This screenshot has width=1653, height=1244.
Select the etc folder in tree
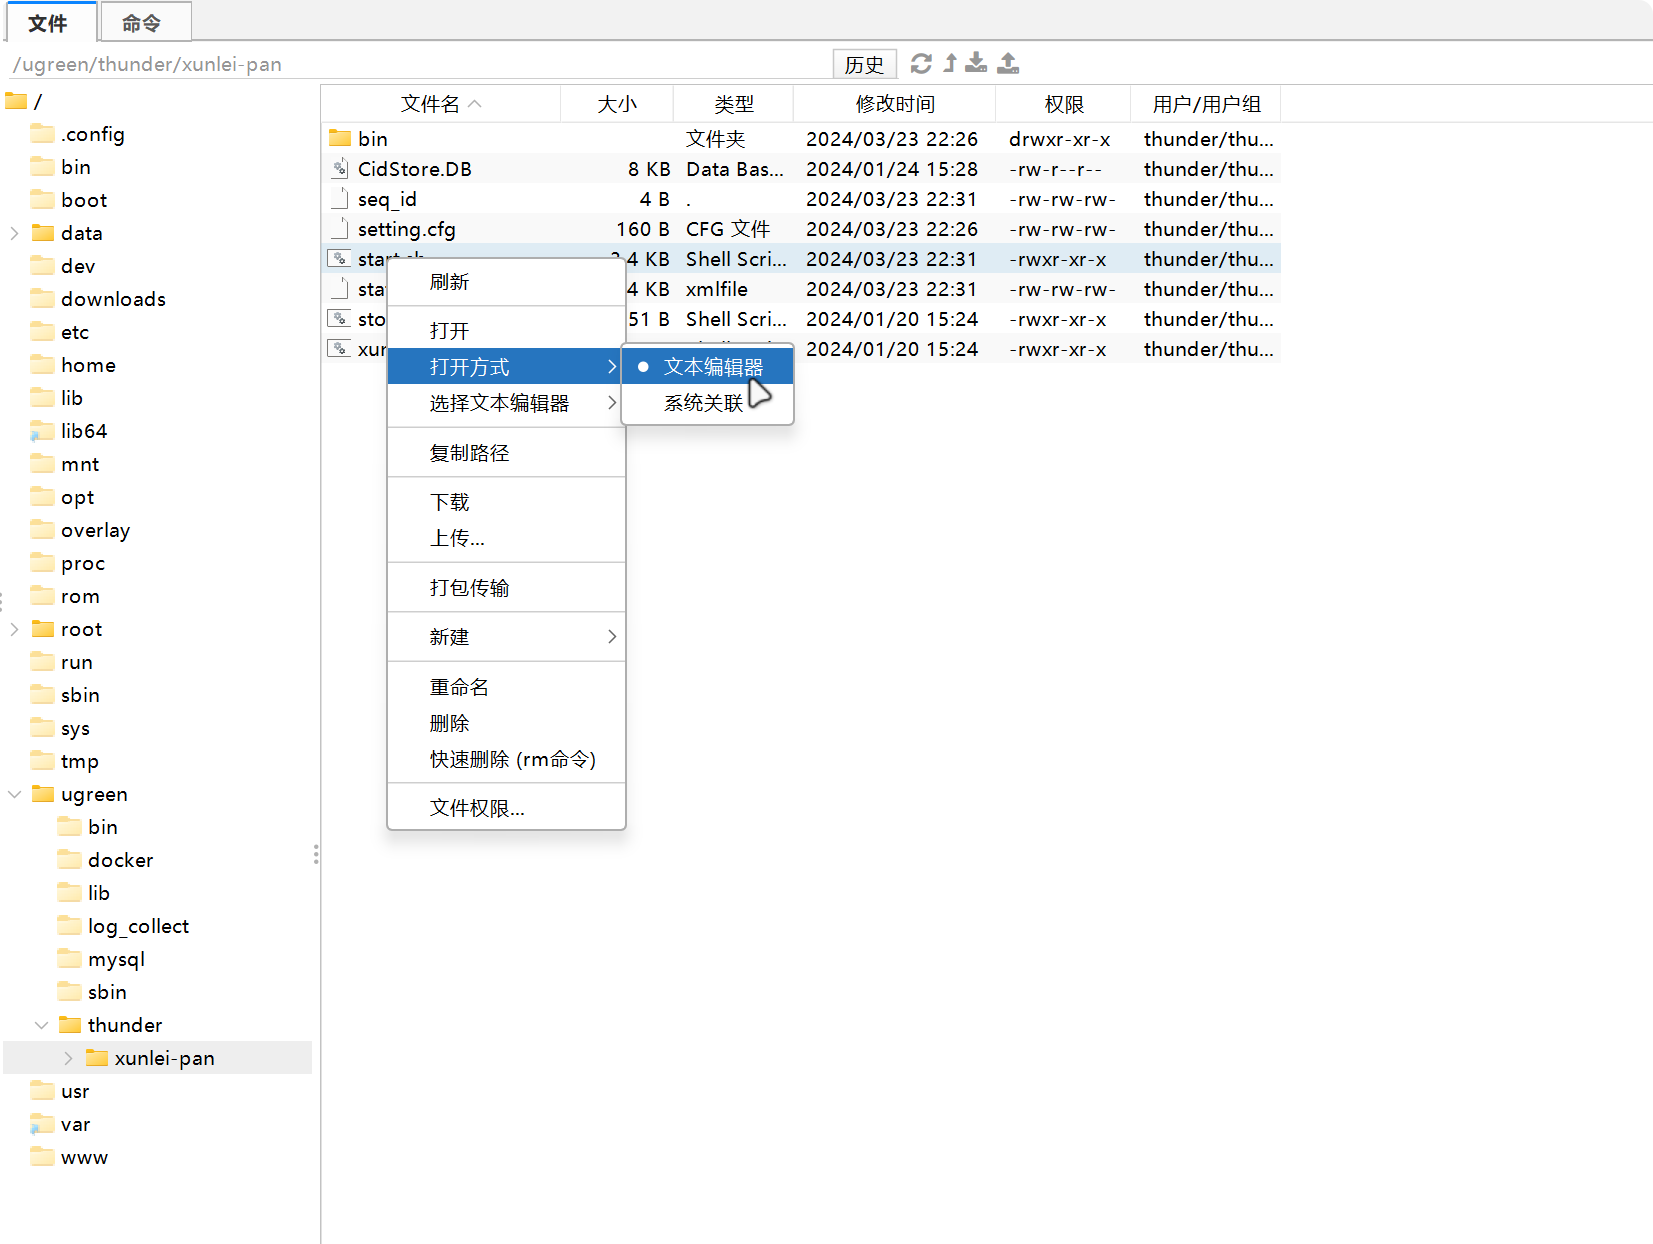(75, 332)
